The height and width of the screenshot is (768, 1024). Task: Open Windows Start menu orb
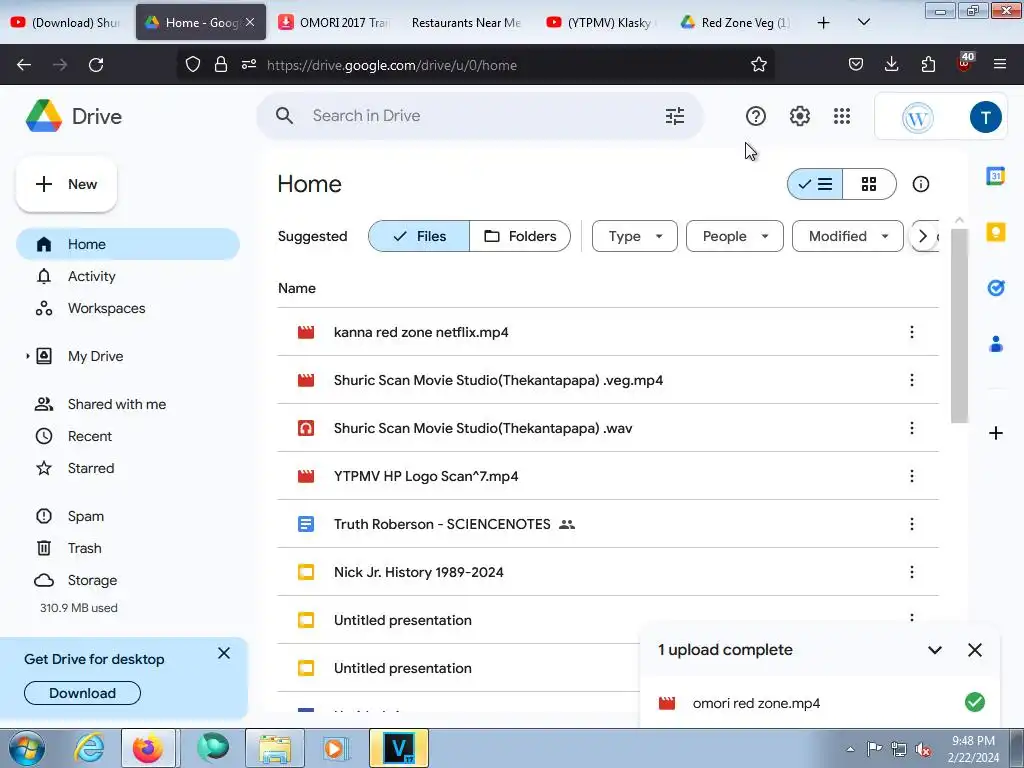25,748
